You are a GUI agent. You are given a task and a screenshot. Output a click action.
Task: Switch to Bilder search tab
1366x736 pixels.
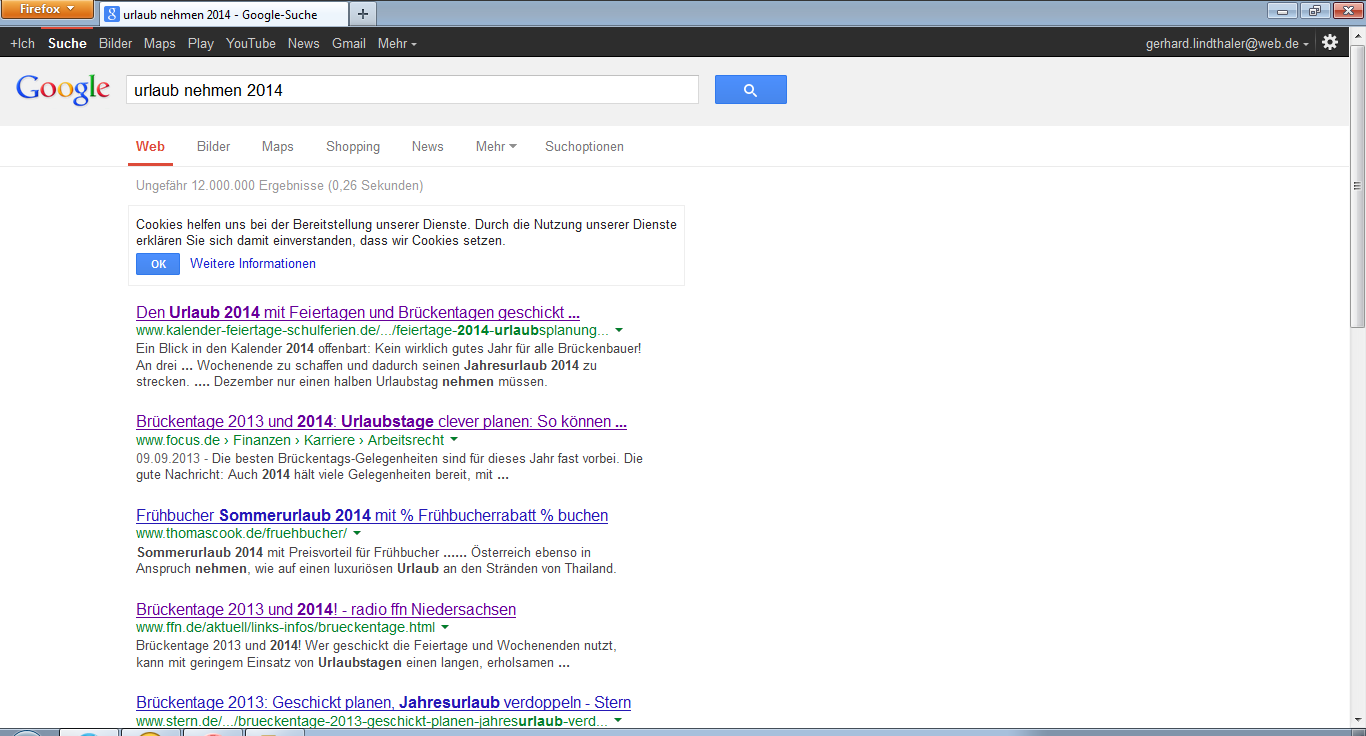[213, 146]
